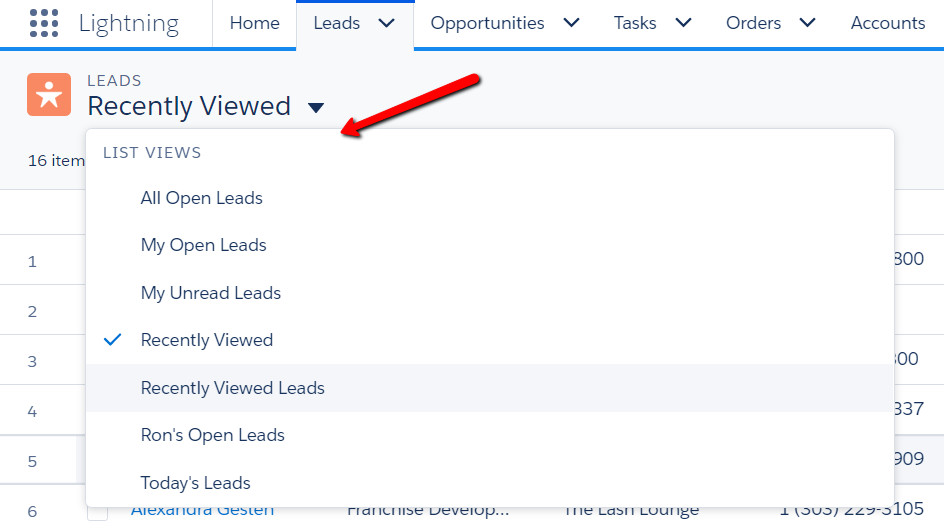The width and height of the screenshot is (944, 525).
Task: Select the checked Recently Viewed list view
Action: pyautogui.click(x=489, y=340)
